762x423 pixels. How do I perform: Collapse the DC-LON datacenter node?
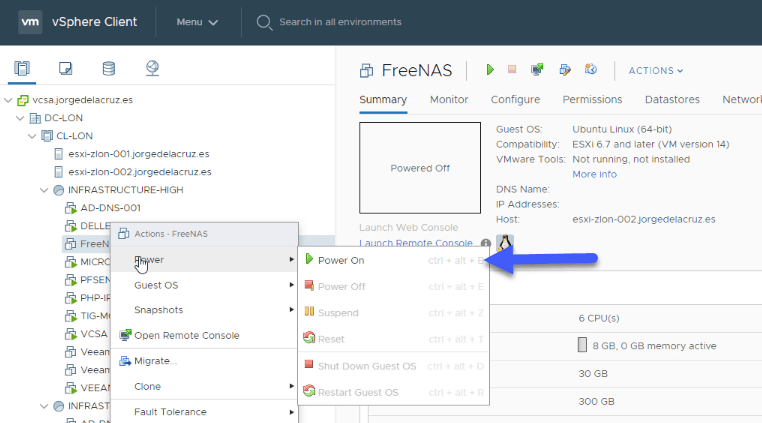click(20, 118)
